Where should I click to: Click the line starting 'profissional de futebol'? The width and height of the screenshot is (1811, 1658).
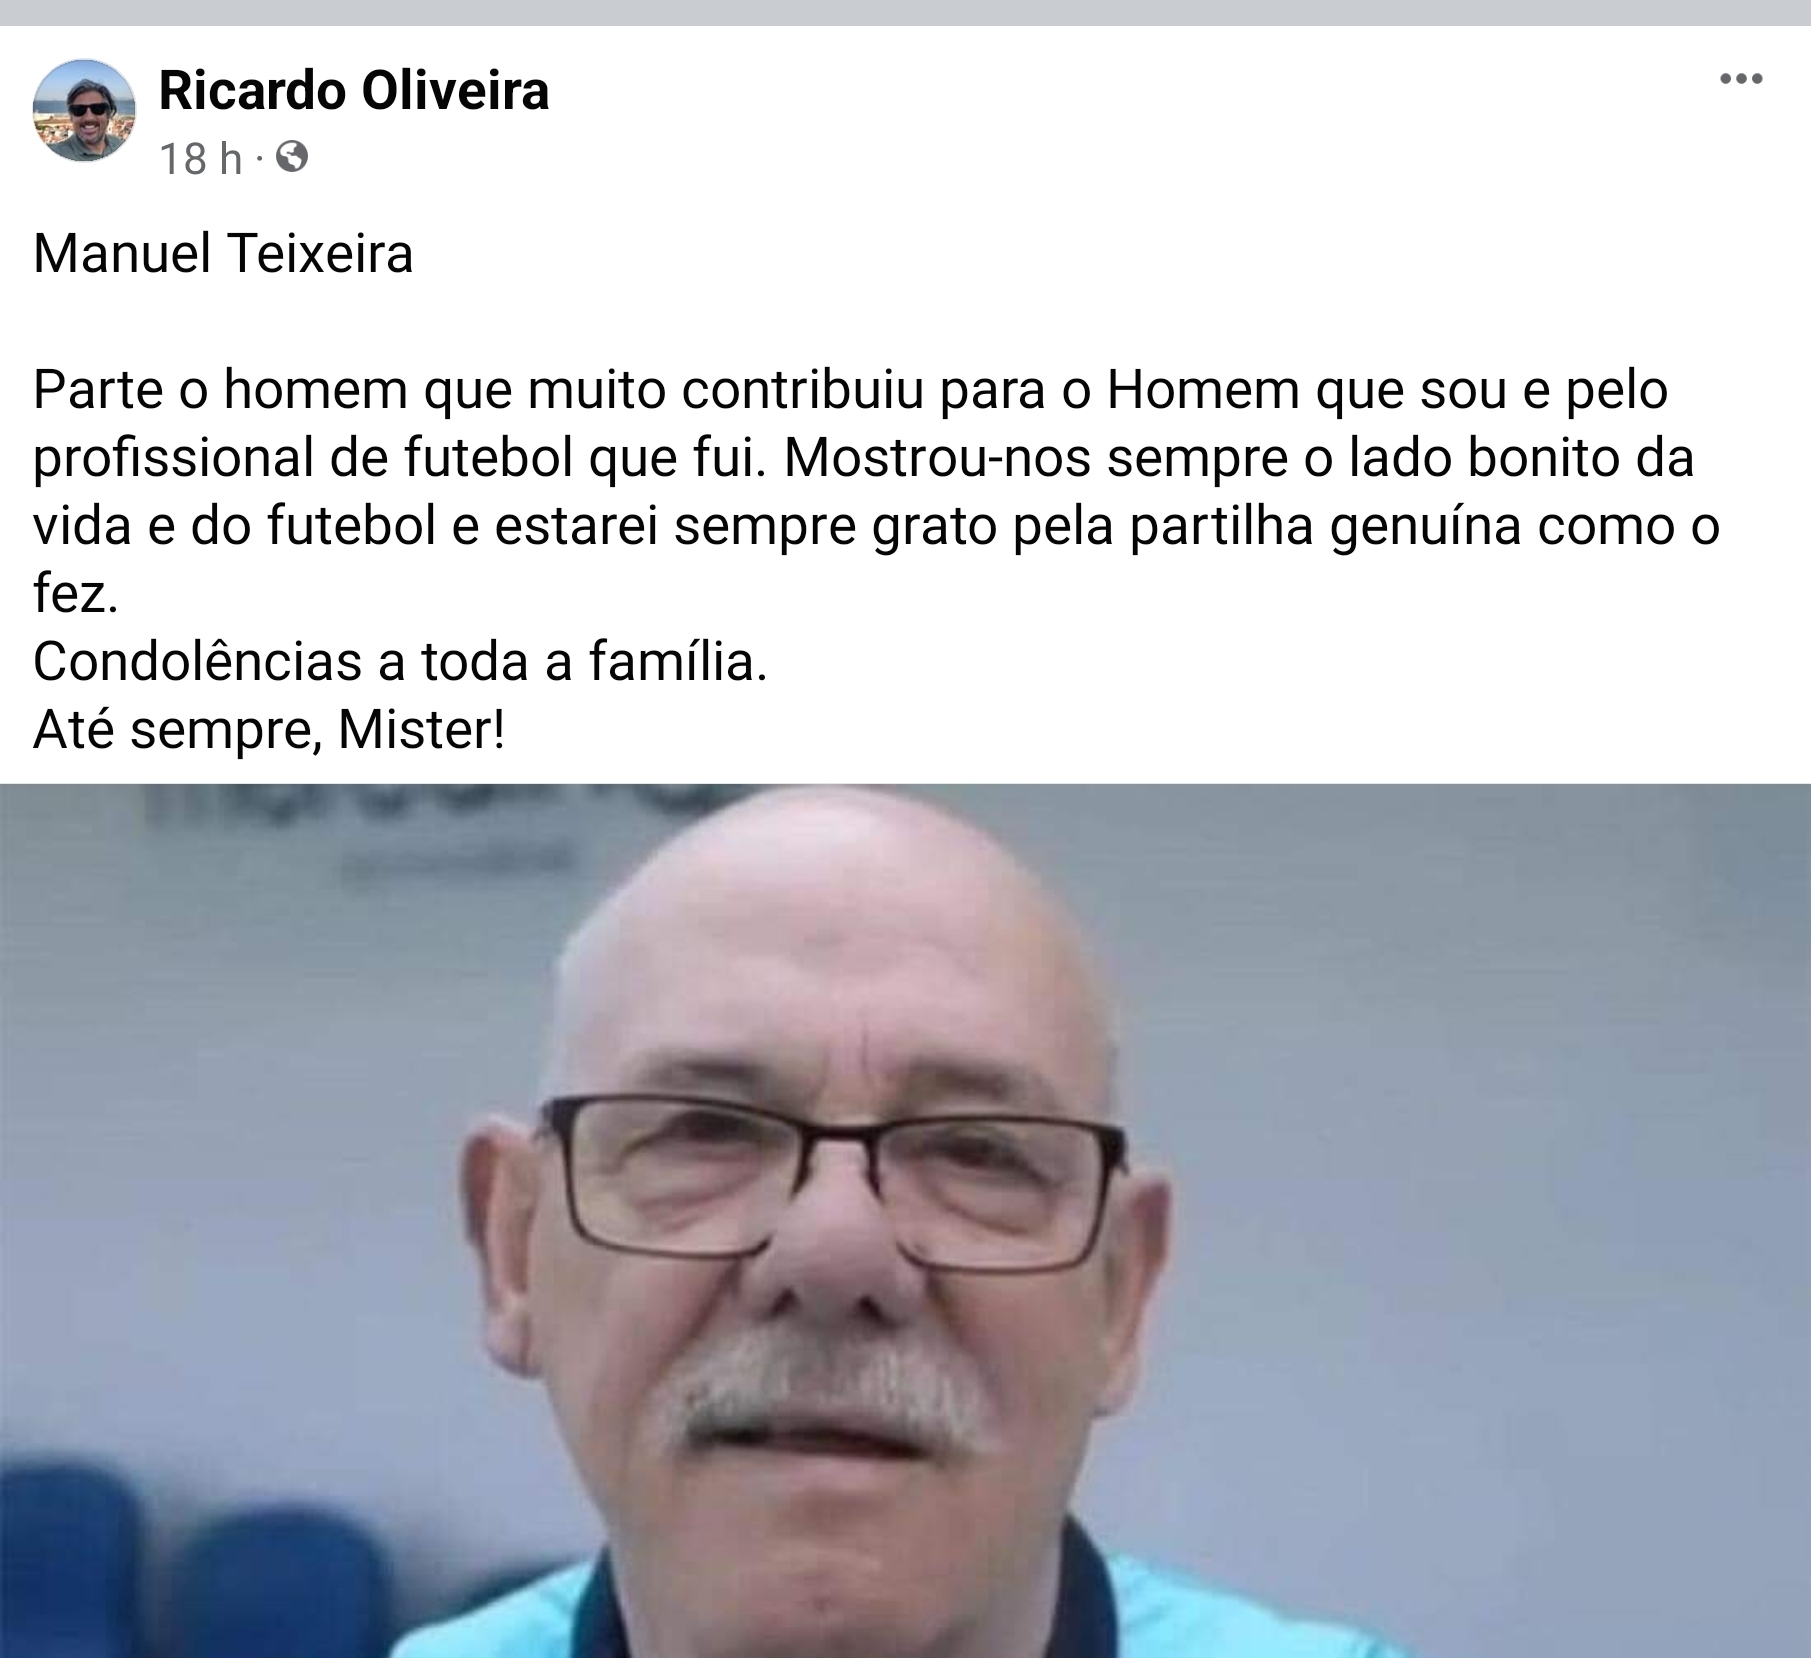point(864,458)
